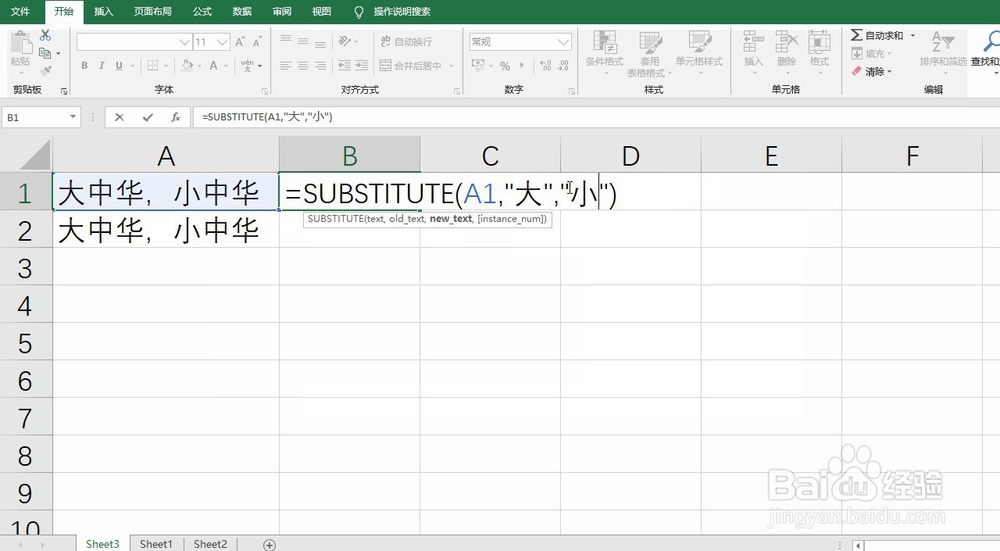
Task: Open number format 常规 dropdown
Action: point(563,42)
